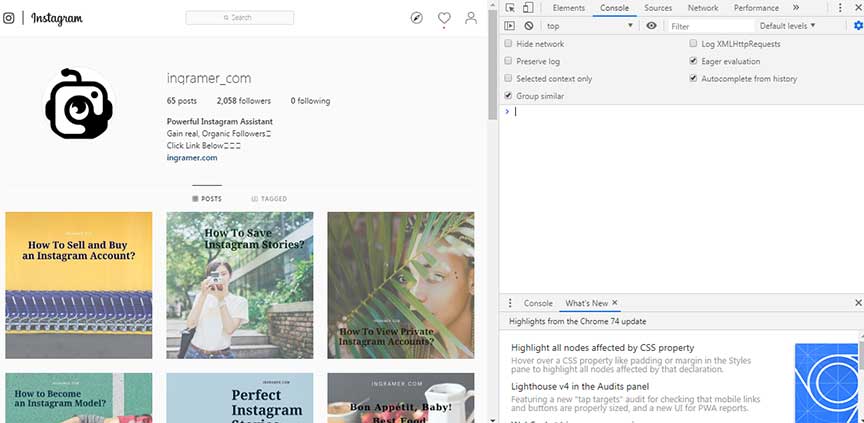Click the inqramer_com username heading

(209, 78)
